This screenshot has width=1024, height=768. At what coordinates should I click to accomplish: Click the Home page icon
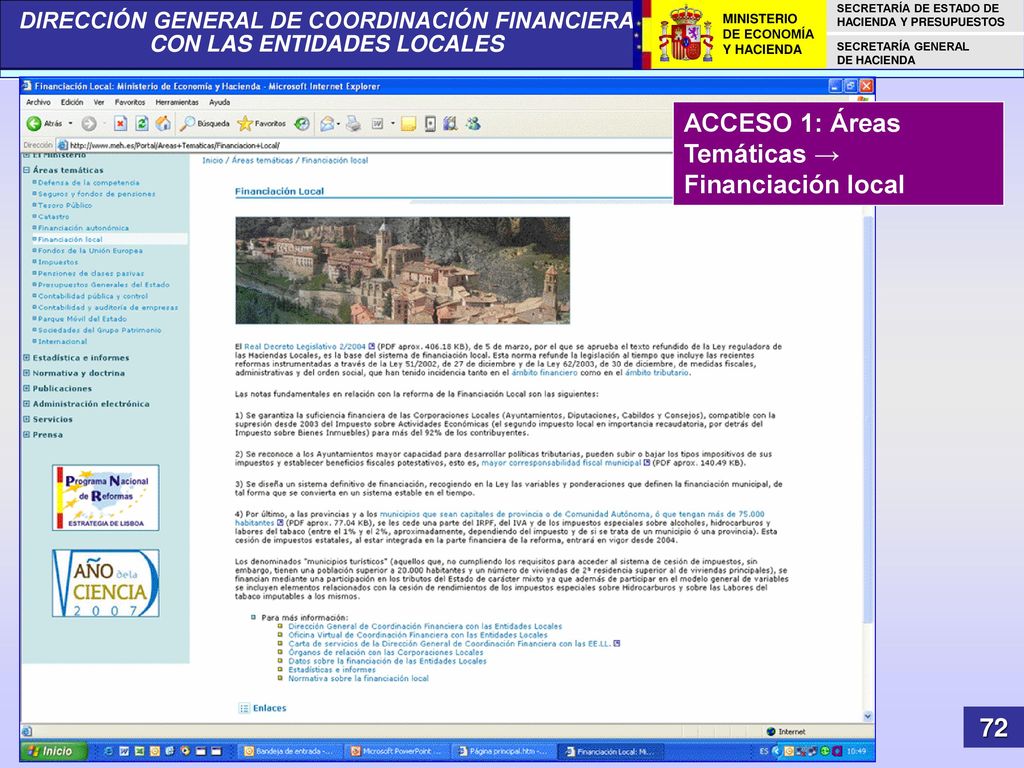pos(163,123)
